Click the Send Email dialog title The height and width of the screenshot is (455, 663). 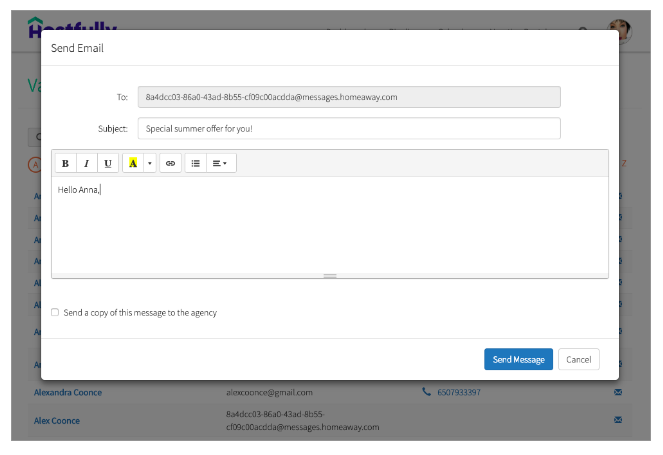77,48
